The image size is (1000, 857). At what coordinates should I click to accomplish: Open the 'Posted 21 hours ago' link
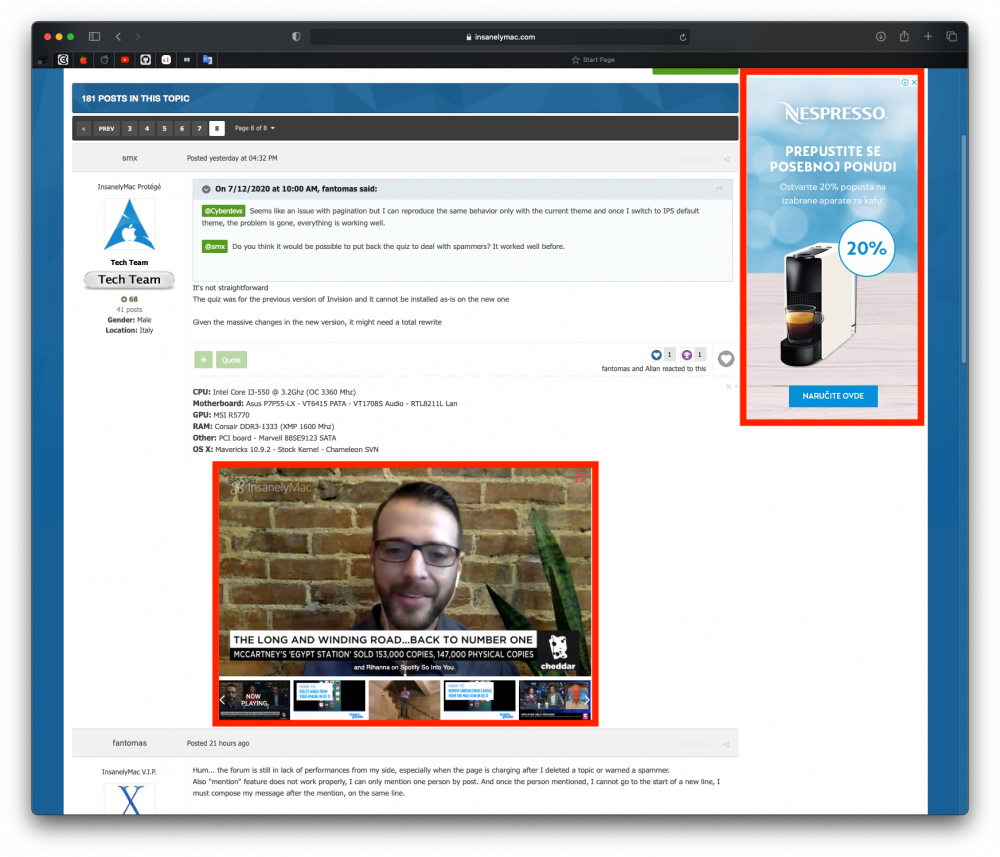point(218,743)
